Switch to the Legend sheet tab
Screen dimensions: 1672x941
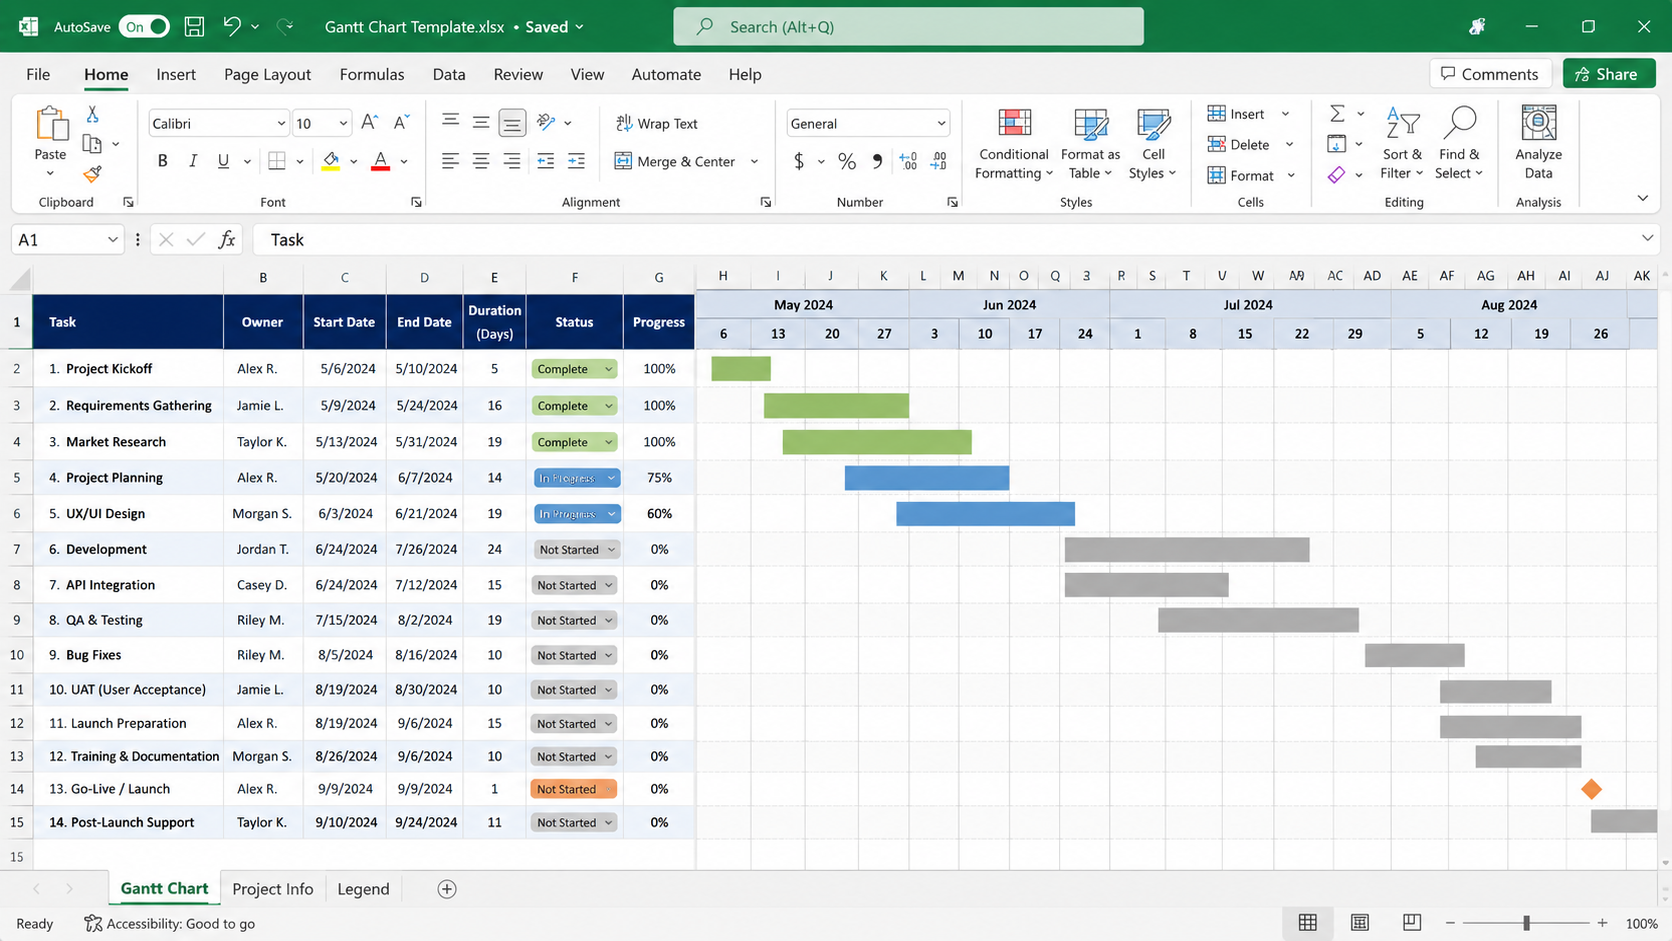[x=363, y=889]
